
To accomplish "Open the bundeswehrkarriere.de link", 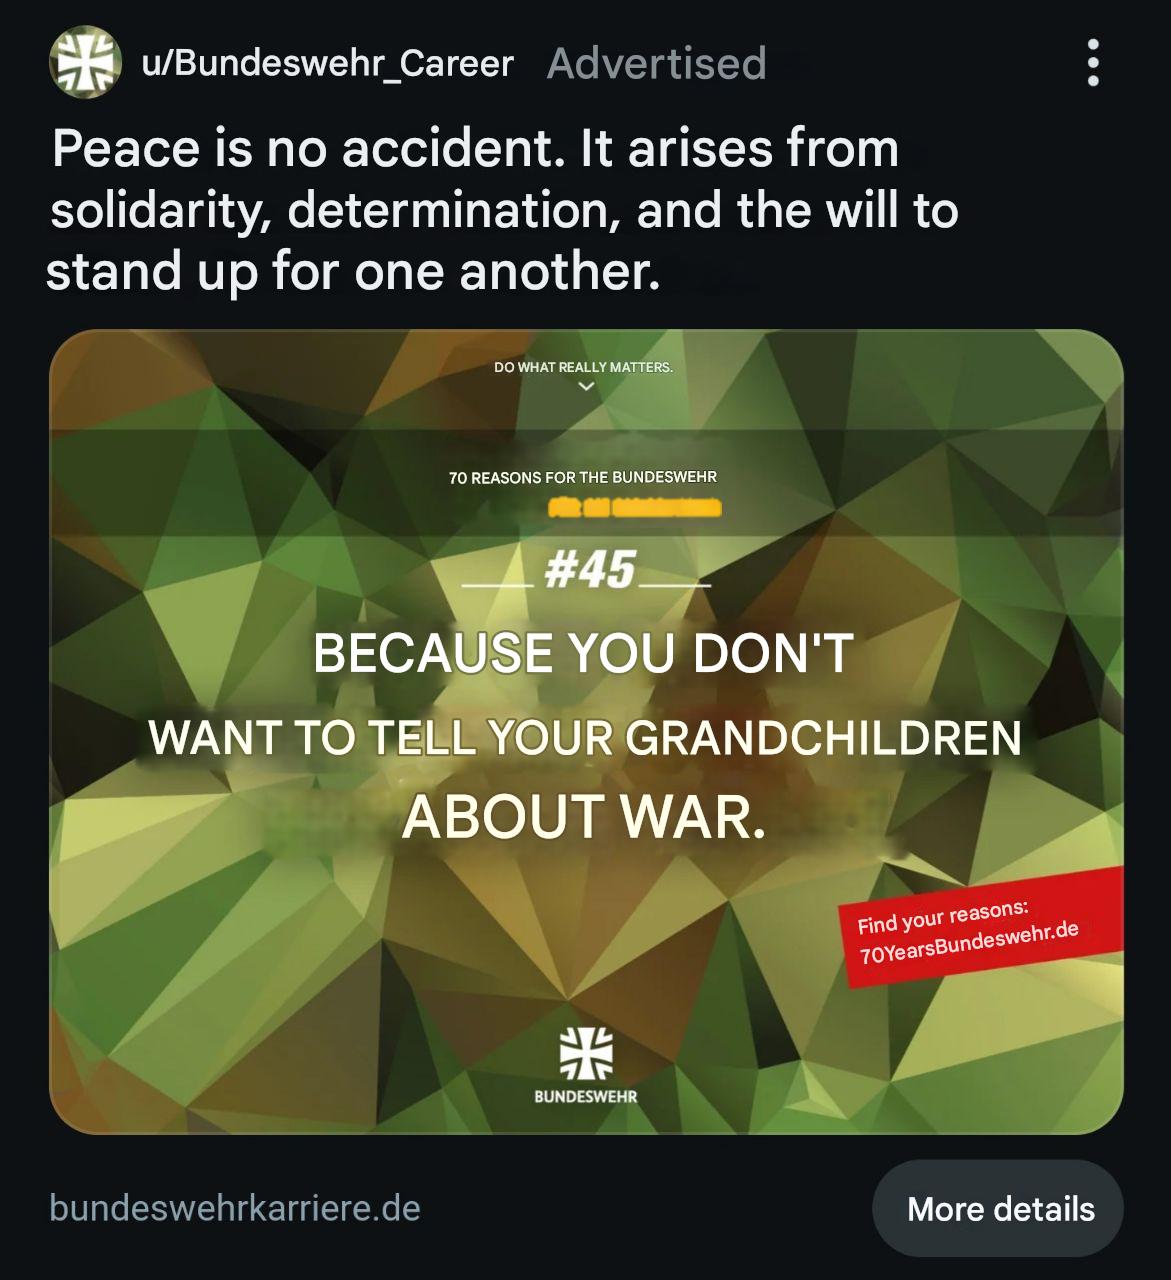I will click(235, 1207).
